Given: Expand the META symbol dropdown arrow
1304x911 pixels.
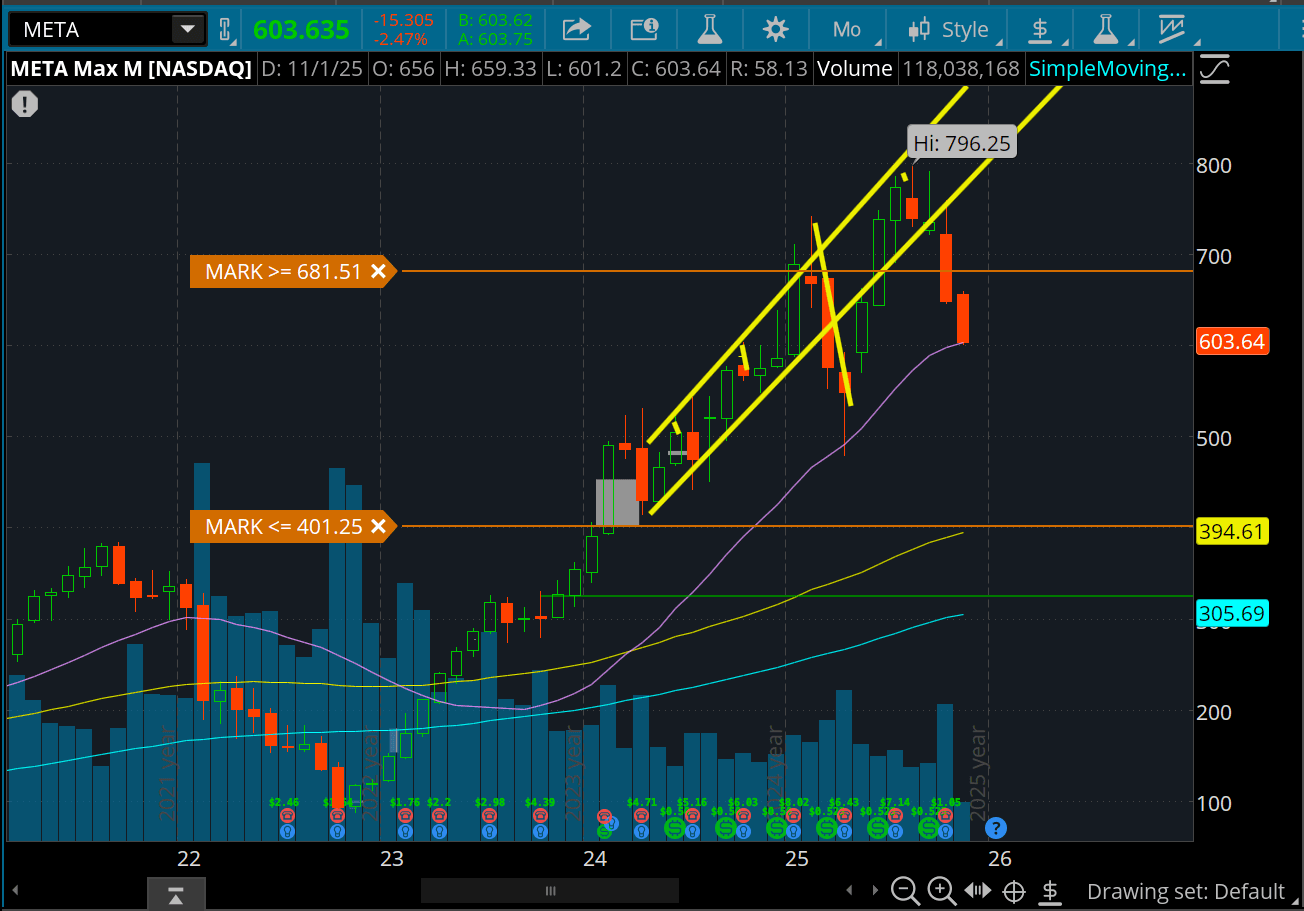Looking at the screenshot, I should 187,29.
